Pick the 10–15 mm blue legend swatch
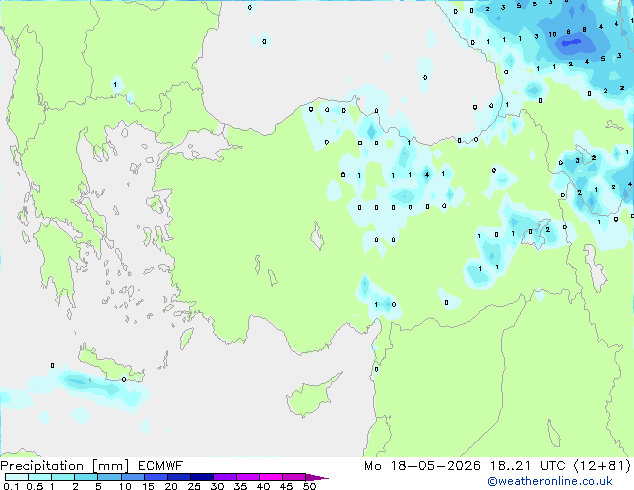The image size is (634, 490). (132, 477)
